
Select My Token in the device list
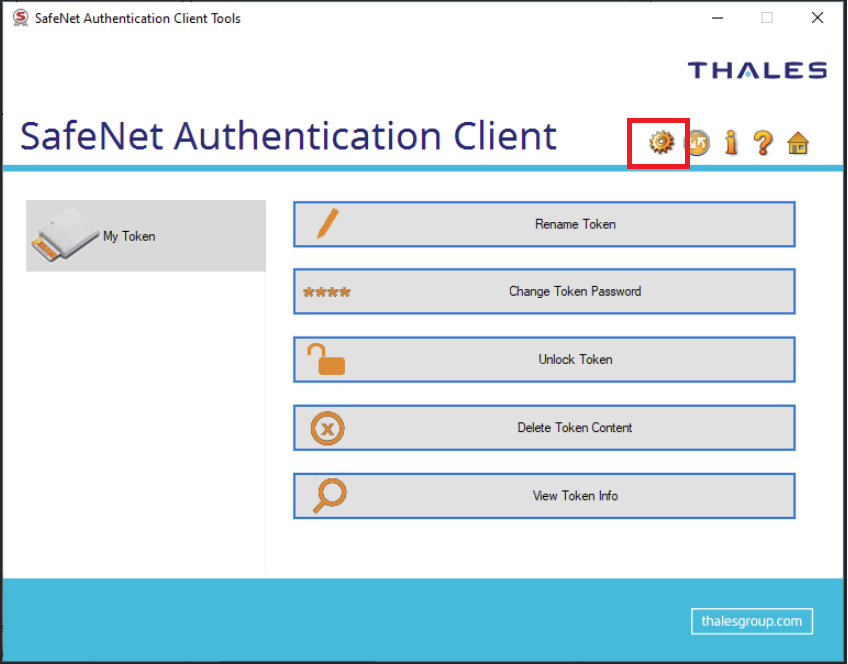(x=146, y=236)
